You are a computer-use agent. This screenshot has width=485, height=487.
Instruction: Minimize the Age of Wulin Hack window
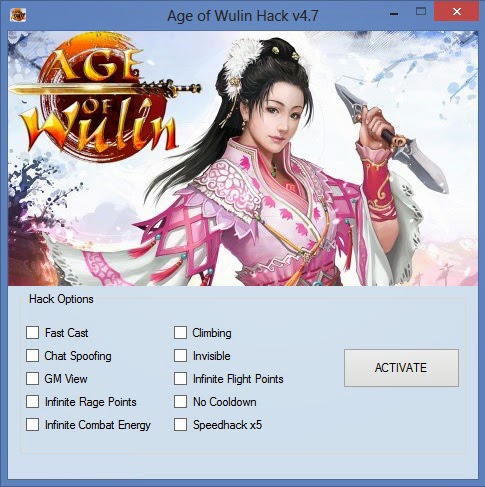[394, 14]
